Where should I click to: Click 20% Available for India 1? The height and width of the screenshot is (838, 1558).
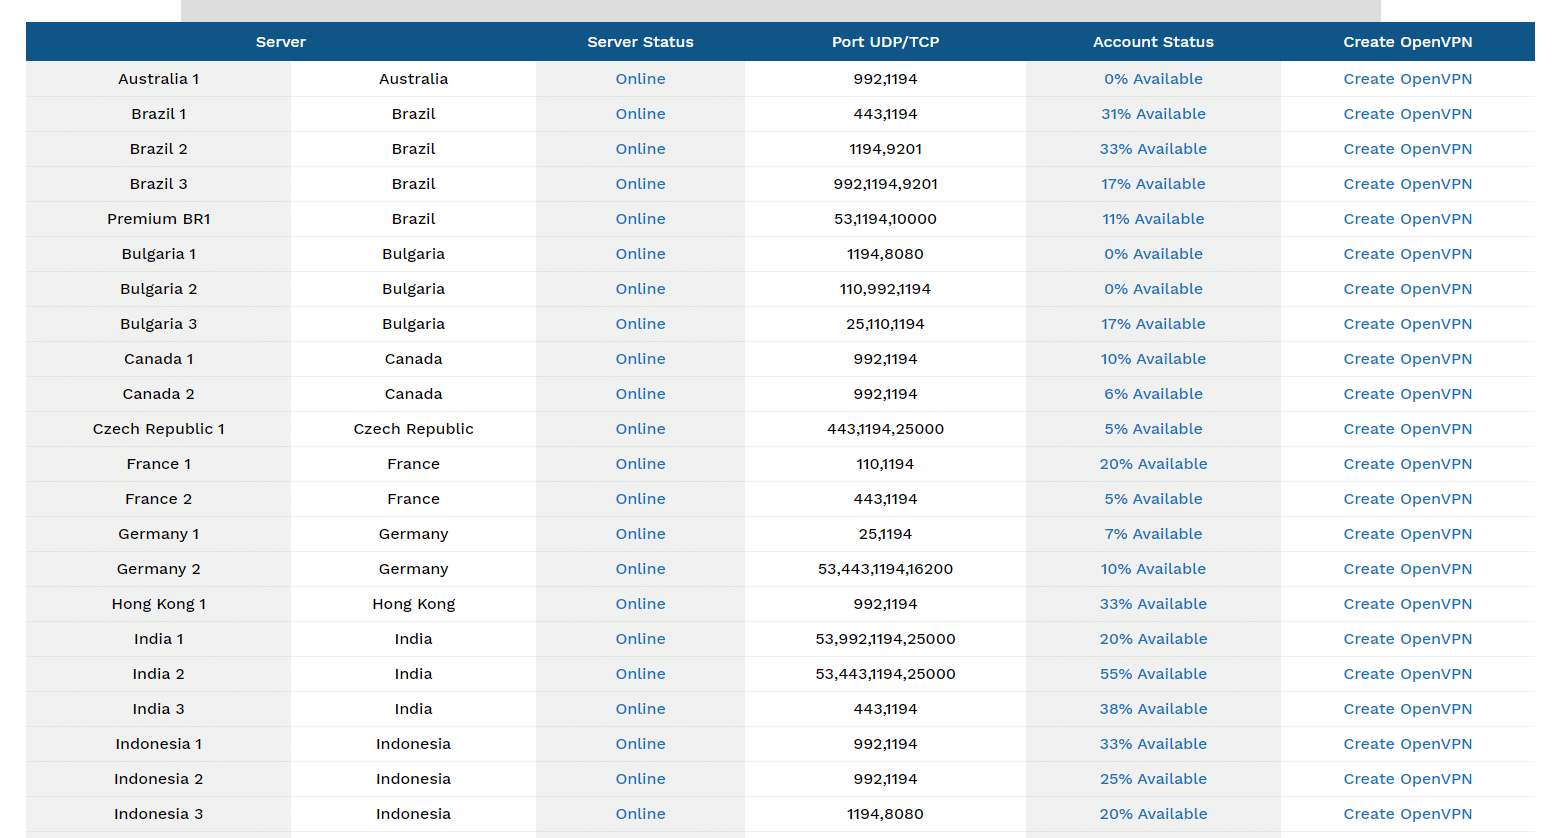click(x=1153, y=639)
